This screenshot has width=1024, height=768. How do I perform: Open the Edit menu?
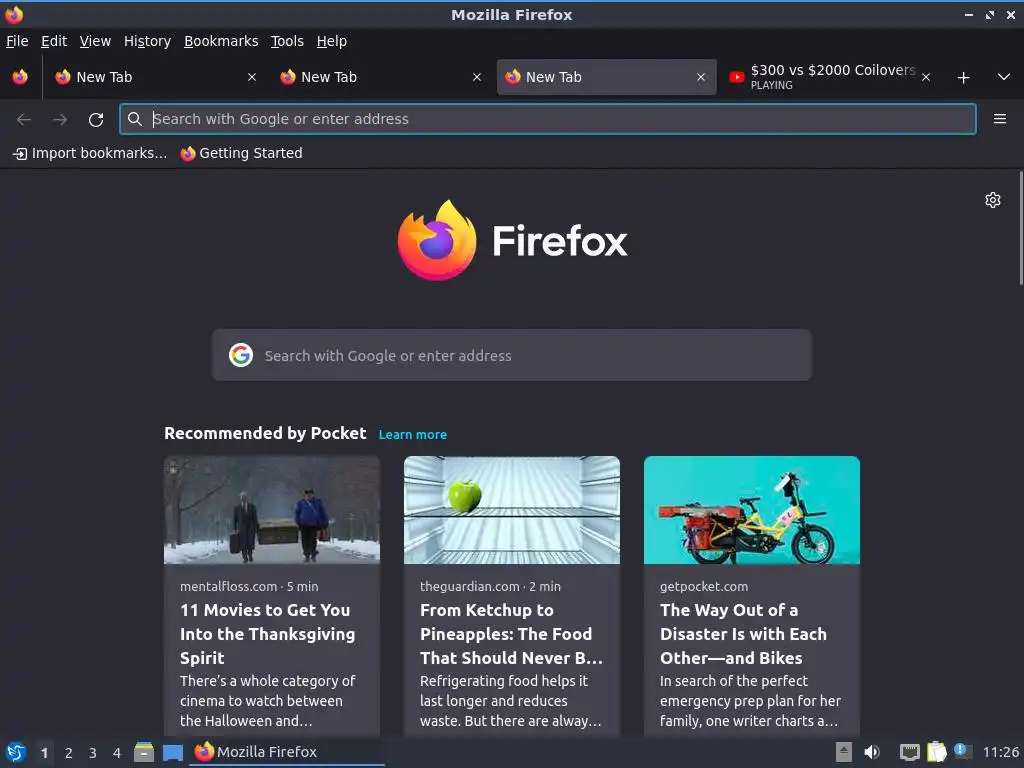click(54, 41)
